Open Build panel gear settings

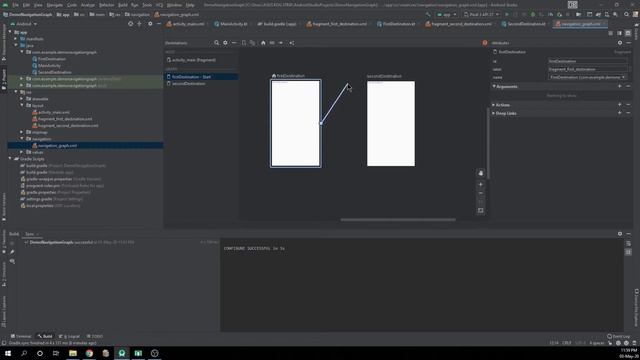pos(620,234)
